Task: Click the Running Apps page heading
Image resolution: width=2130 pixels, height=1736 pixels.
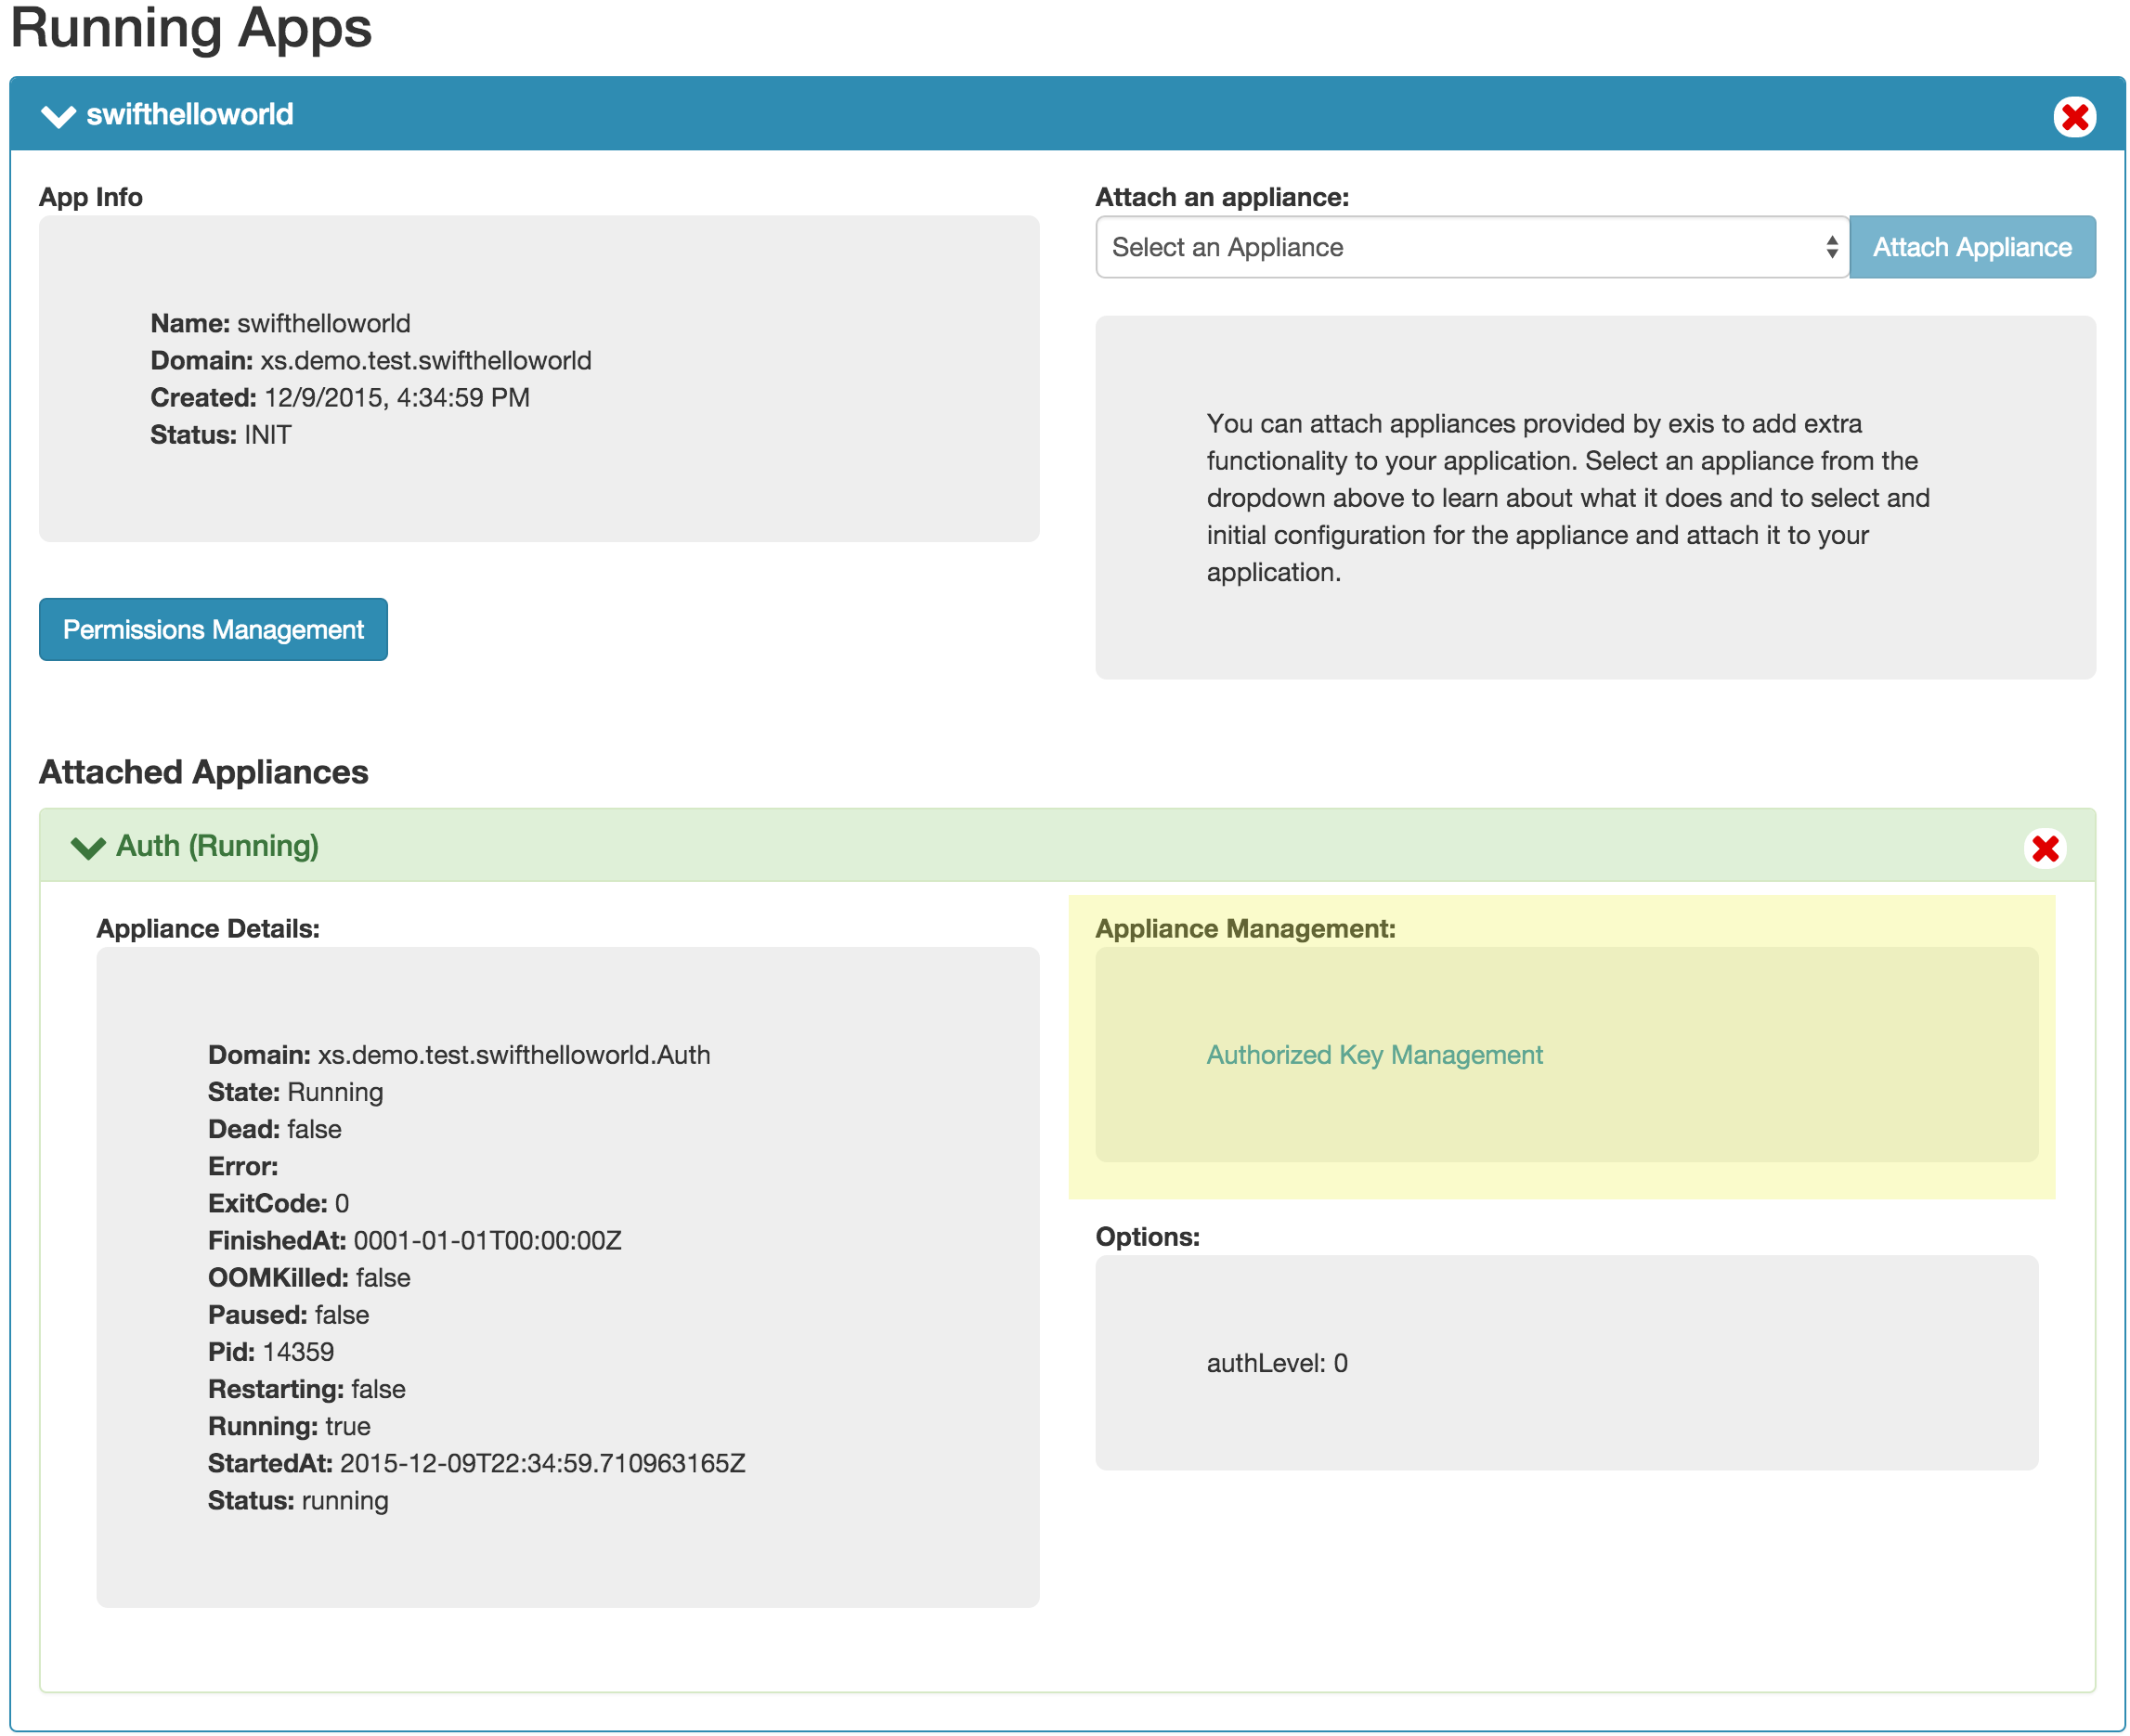Action: (x=191, y=28)
